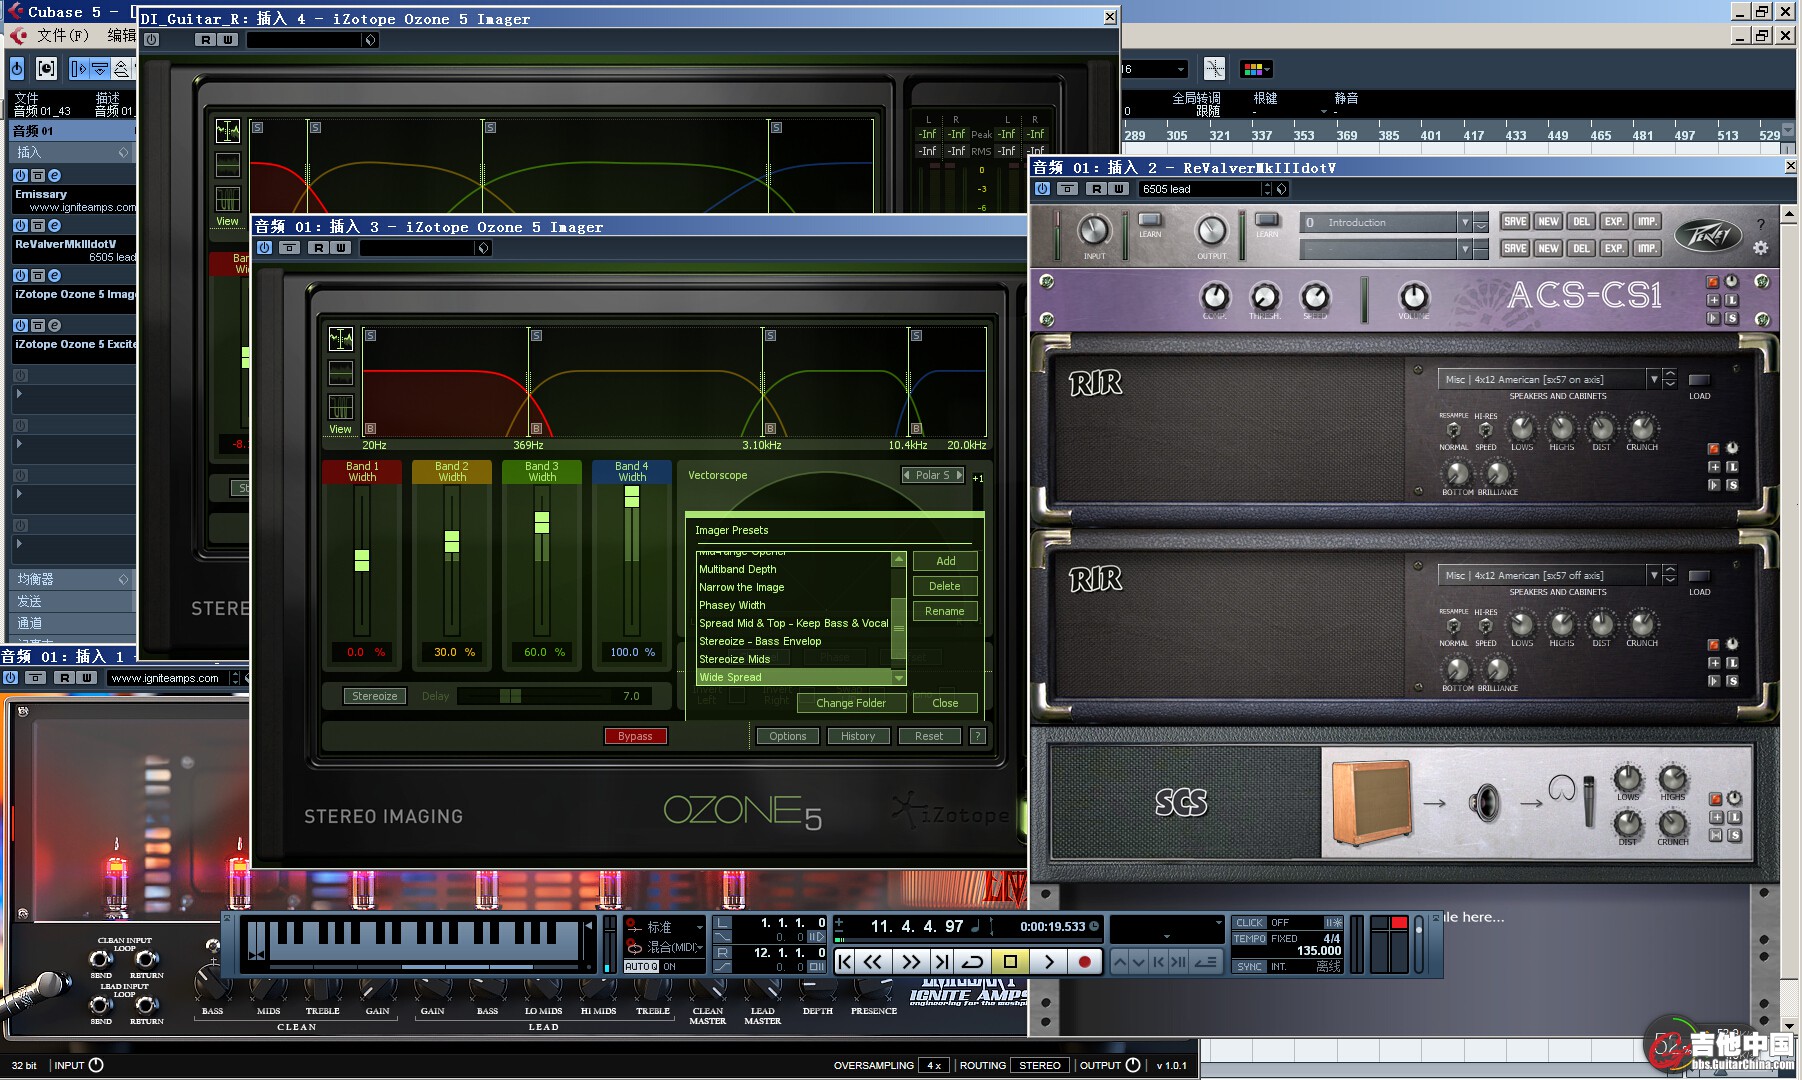Click LOAD on the top RIR module

click(1699, 380)
